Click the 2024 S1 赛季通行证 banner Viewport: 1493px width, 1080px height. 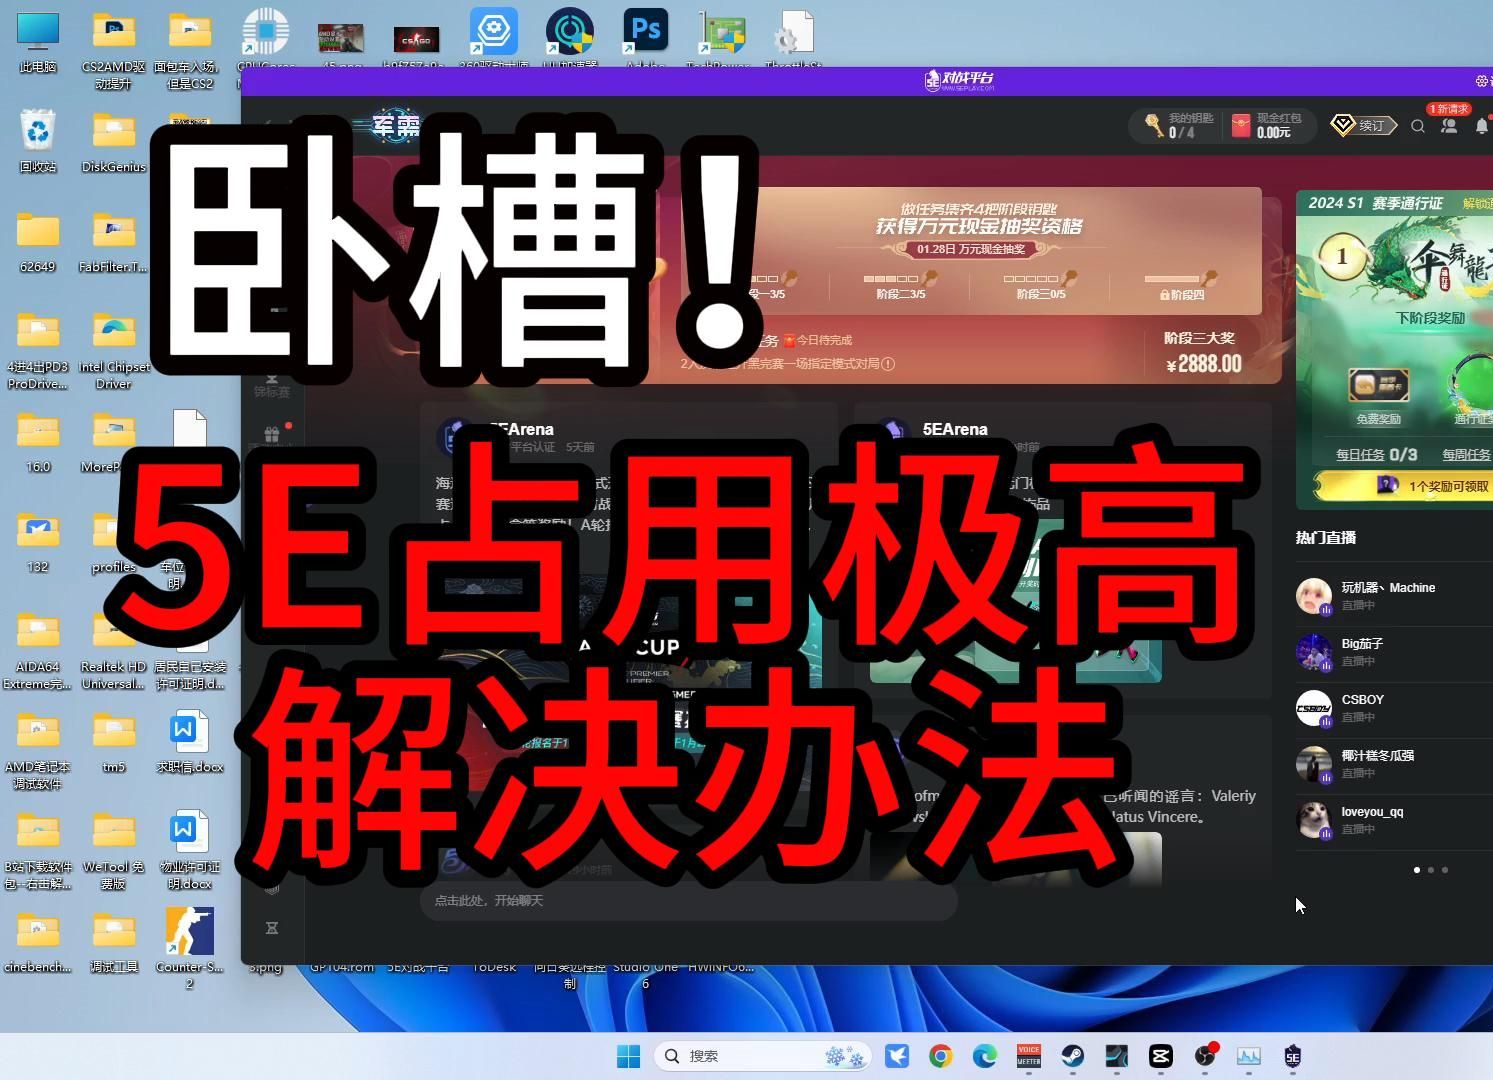pyautogui.click(x=1394, y=203)
